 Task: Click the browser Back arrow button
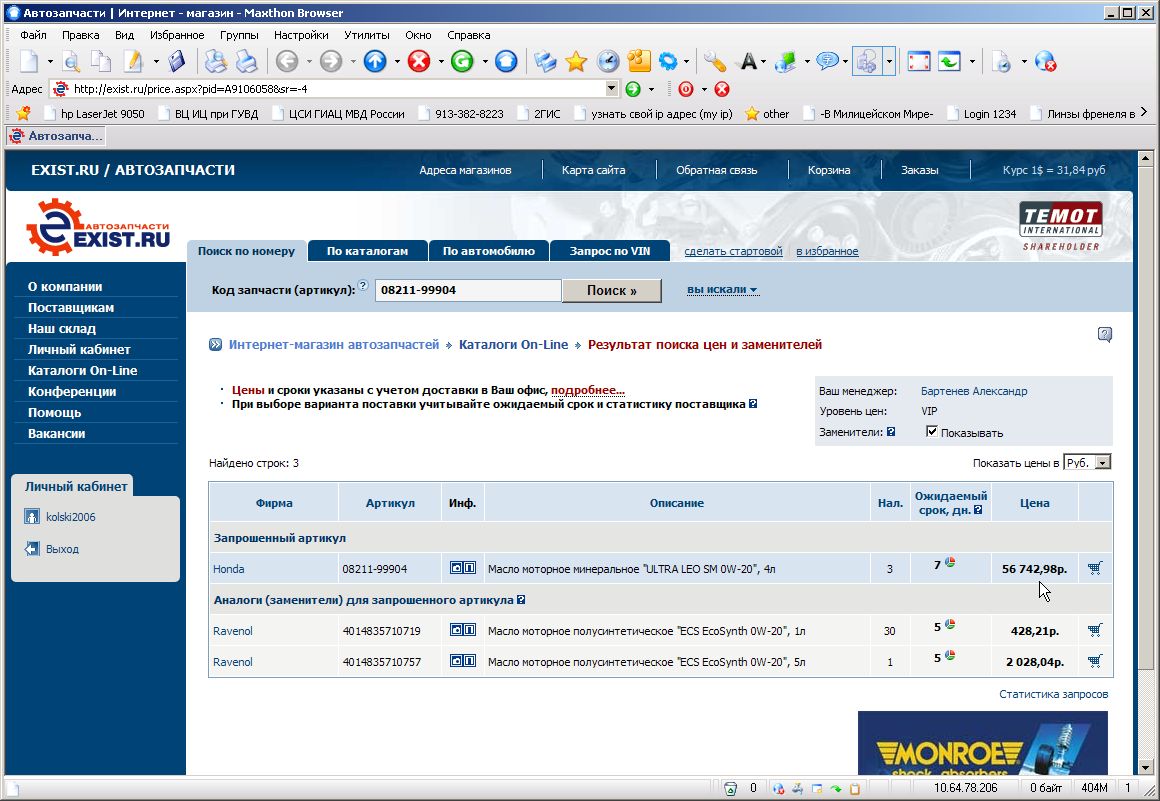[287, 62]
